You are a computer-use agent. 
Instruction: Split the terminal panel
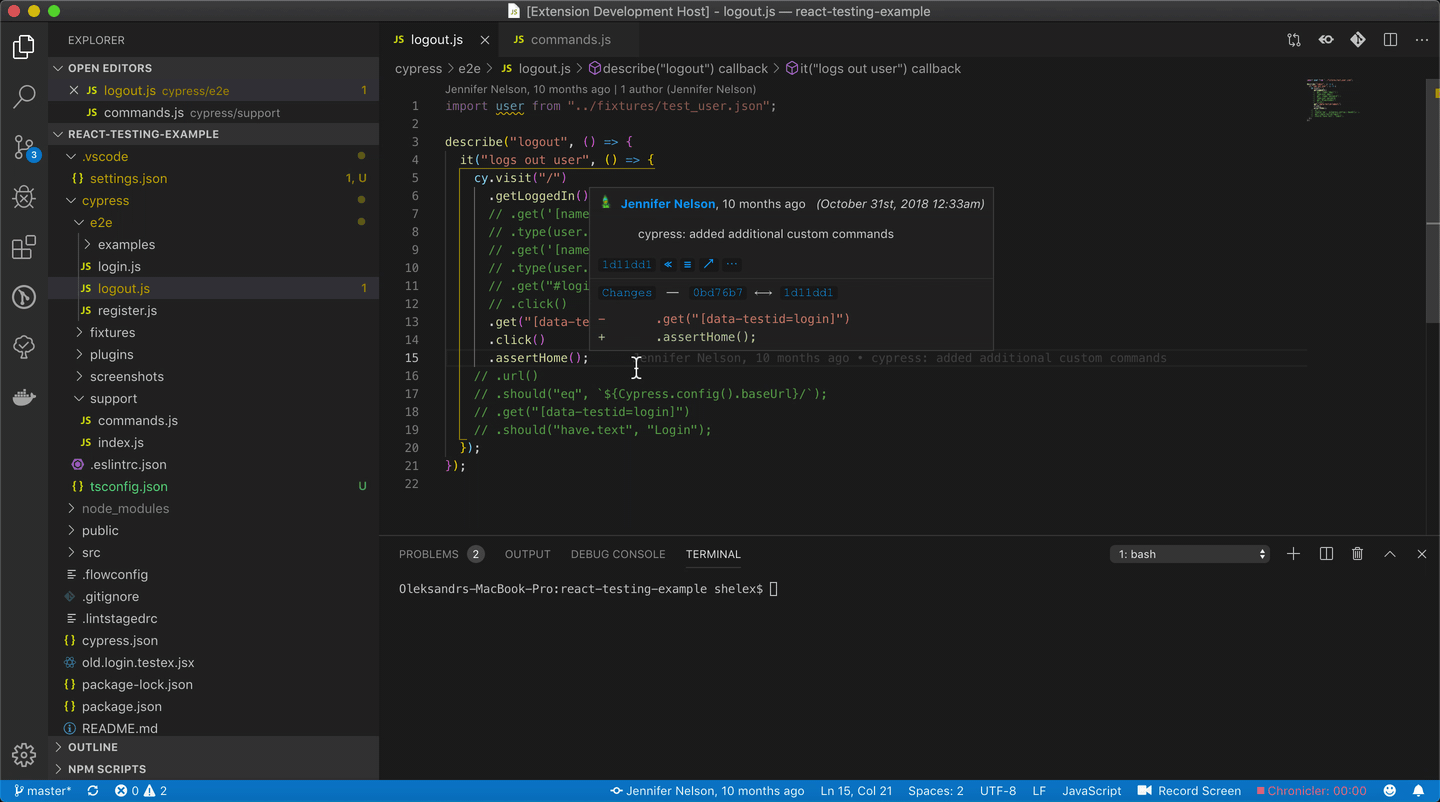(1326, 554)
